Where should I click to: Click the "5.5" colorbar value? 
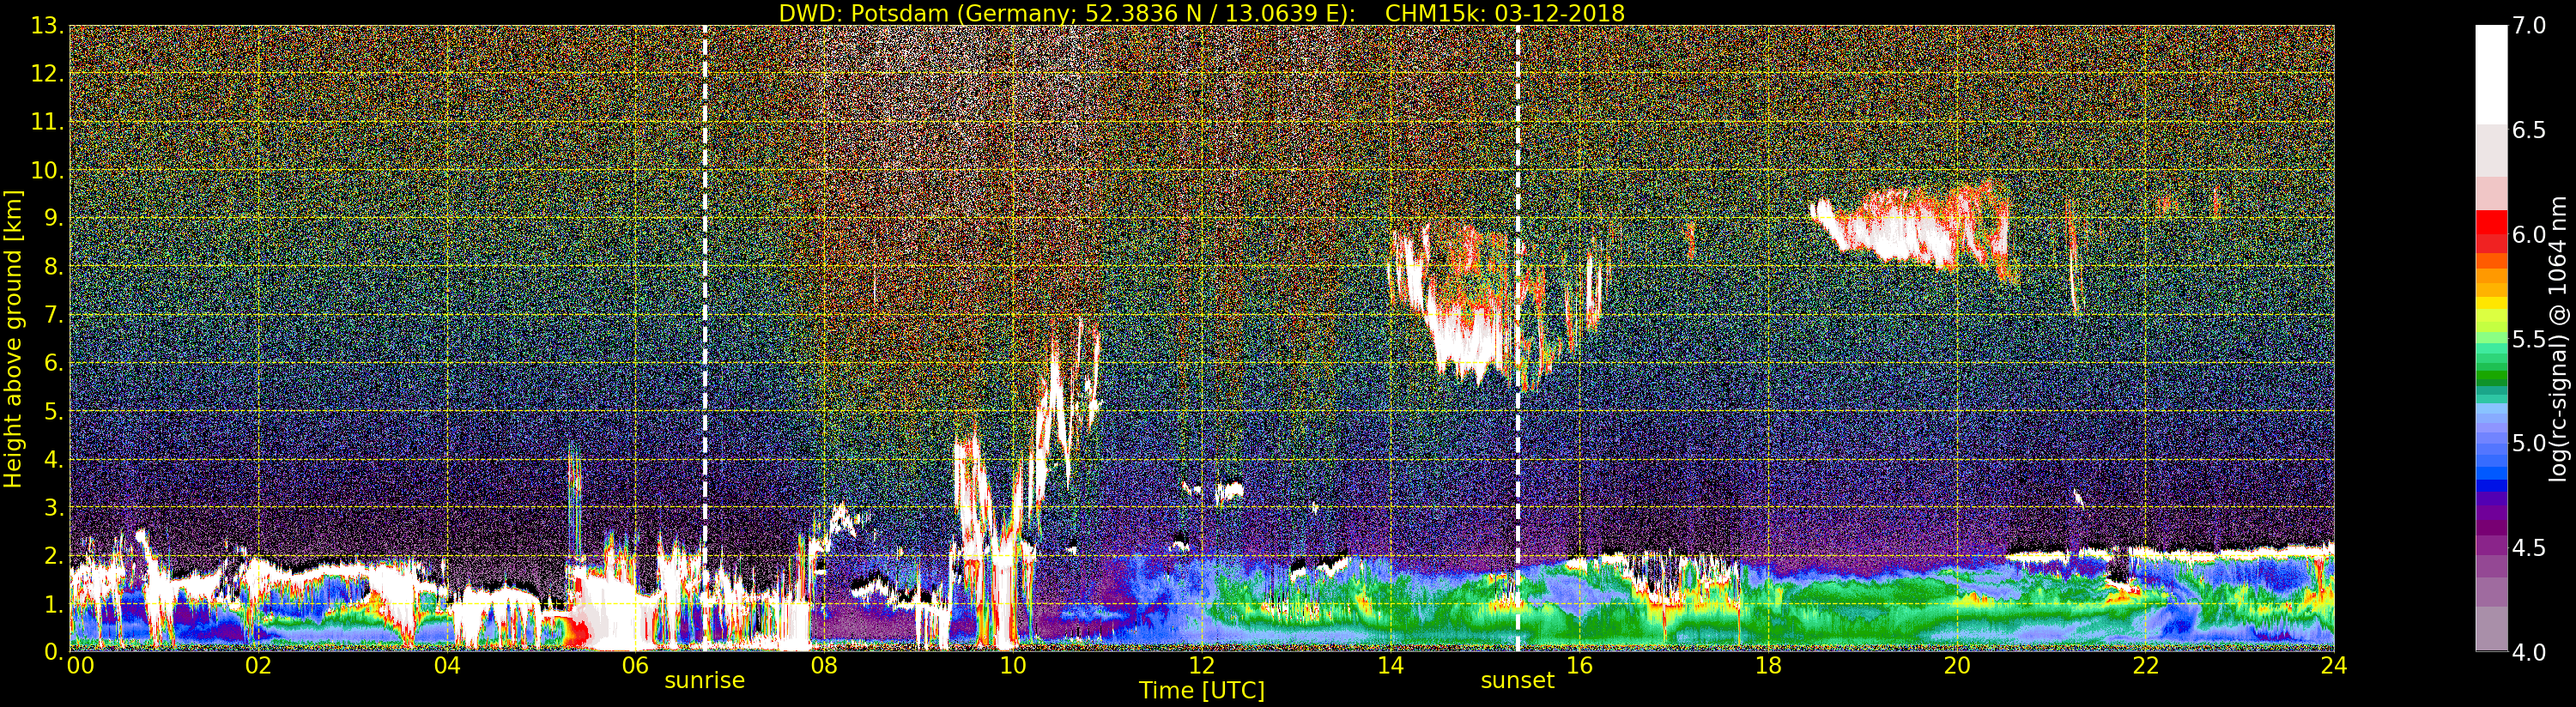click(2529, 339)
